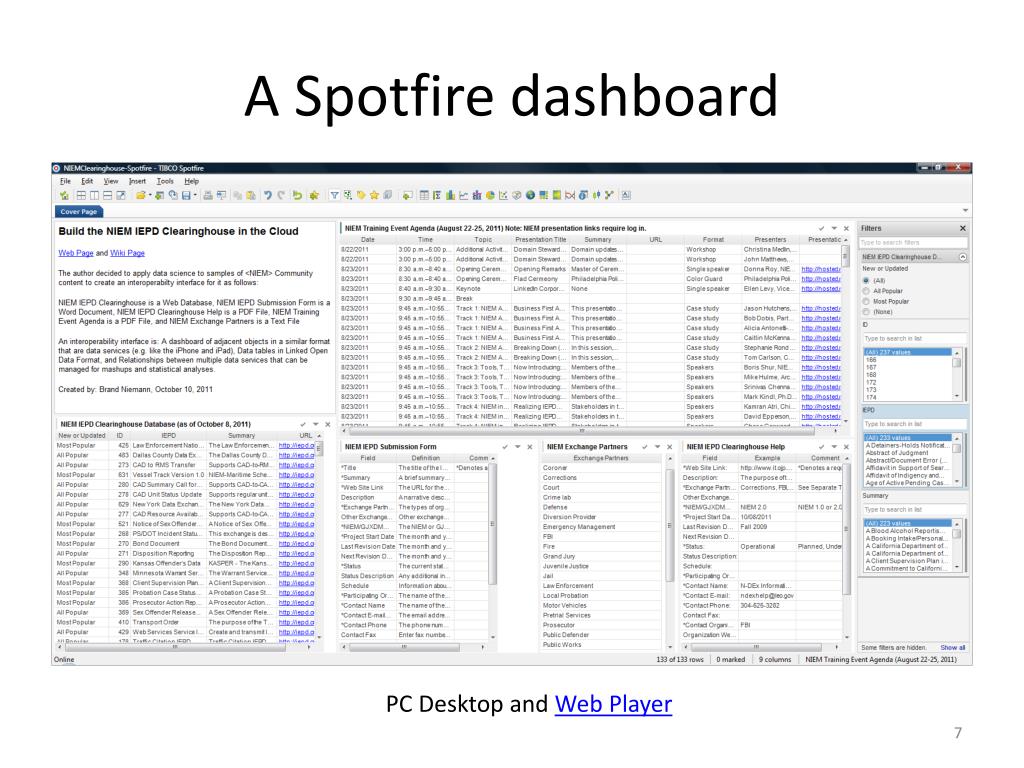Collapse the NIEM IEPD Clearinghouse filter group
Screen dimensions: 1024x768
point(963,257)
